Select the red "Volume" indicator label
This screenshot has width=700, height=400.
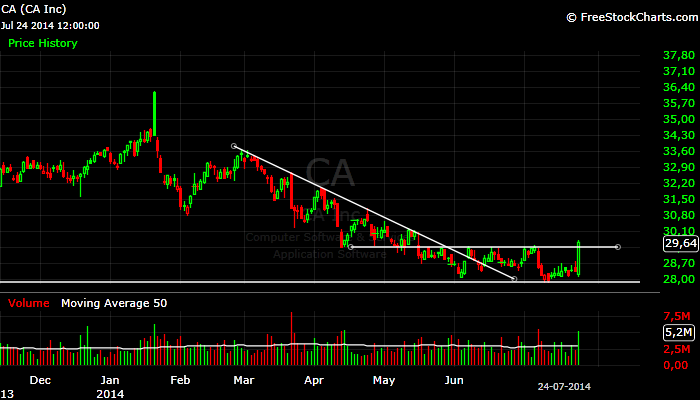pyautogui.click(x=29, y=303)
